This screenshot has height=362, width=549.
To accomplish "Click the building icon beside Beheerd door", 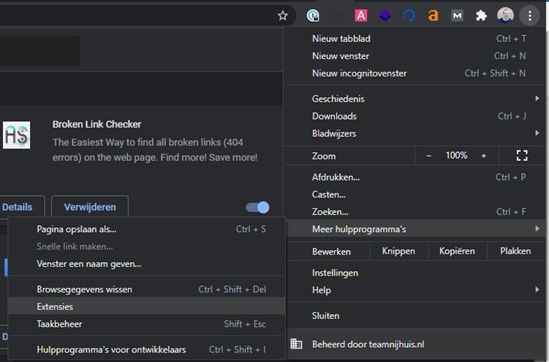I will [296, 344].
